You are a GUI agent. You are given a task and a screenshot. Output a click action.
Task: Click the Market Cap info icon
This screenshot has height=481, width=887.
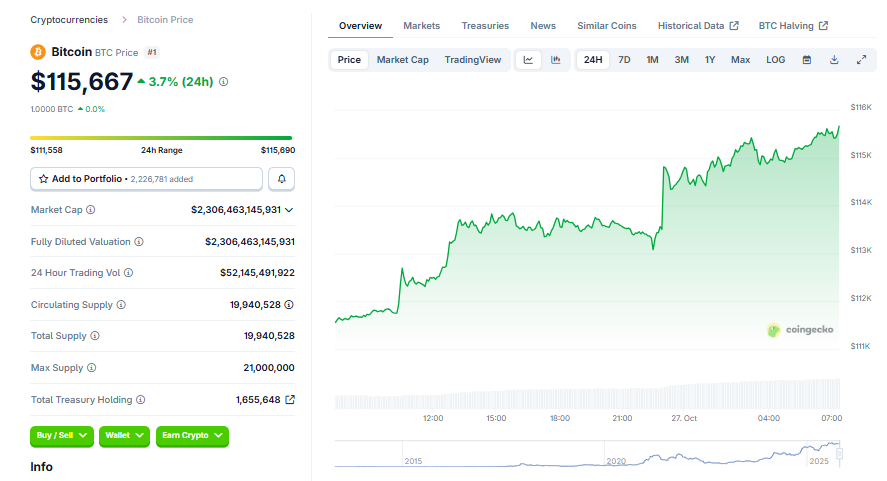click(91, 210)
